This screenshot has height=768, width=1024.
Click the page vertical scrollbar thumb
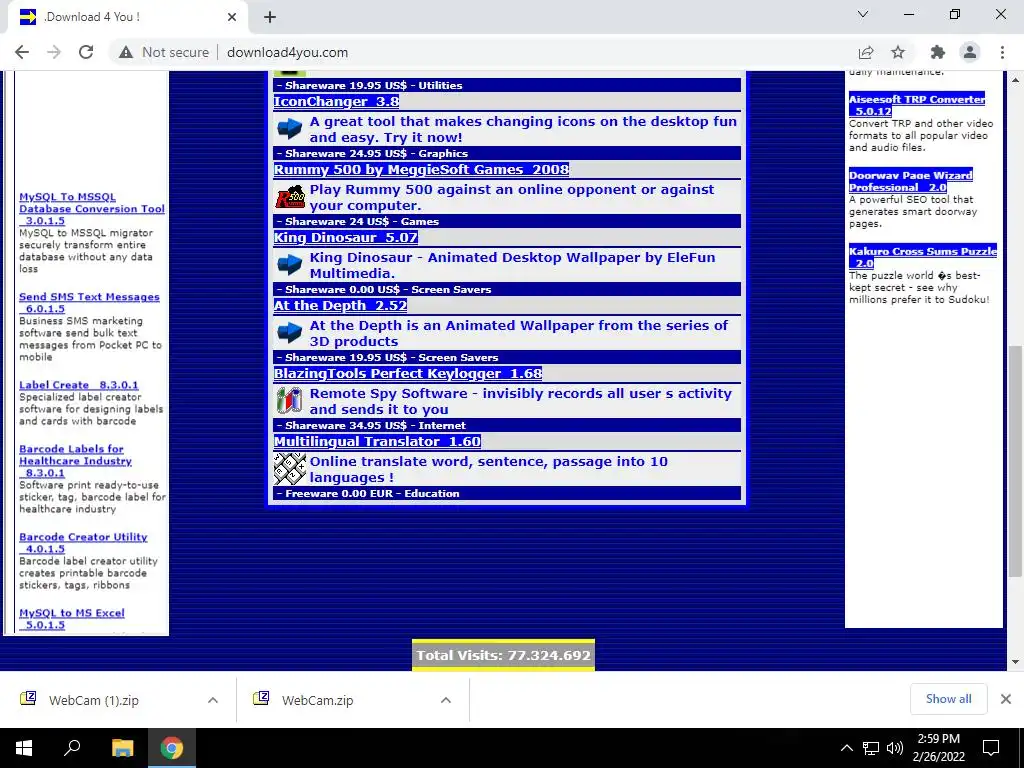click(x=1015, y=461)
